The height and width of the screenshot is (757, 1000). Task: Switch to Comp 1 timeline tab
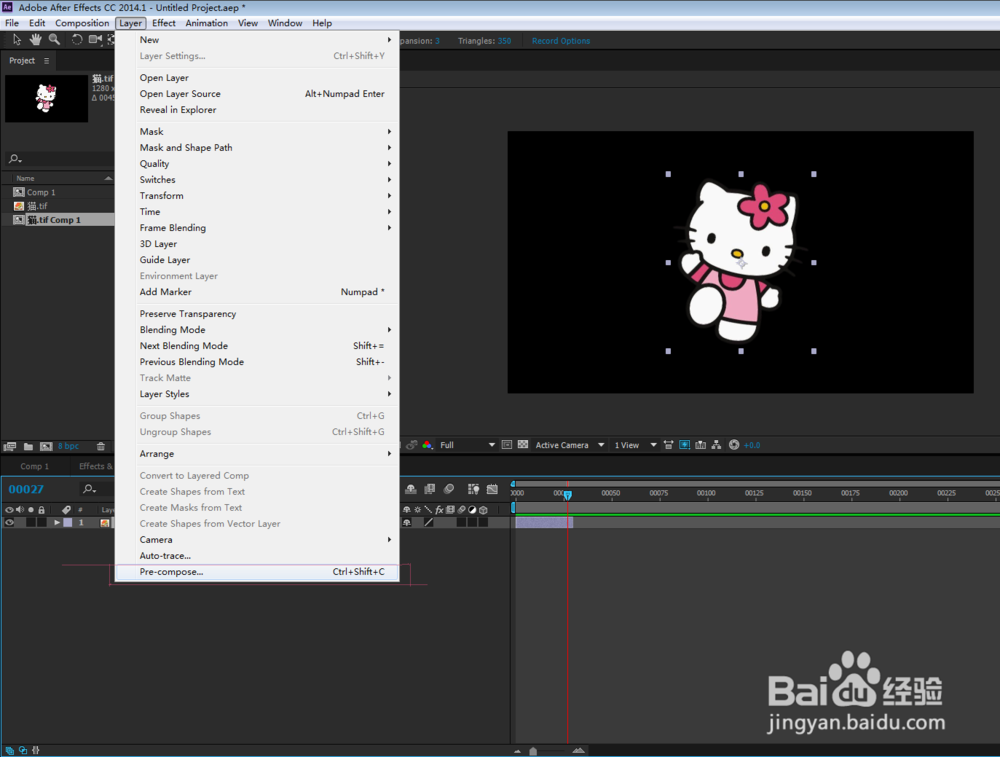click(x=34, y=466)
